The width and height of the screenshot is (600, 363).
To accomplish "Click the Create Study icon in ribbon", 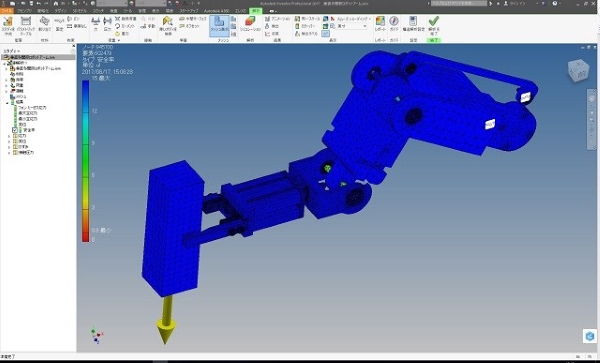I will point(8,26).
